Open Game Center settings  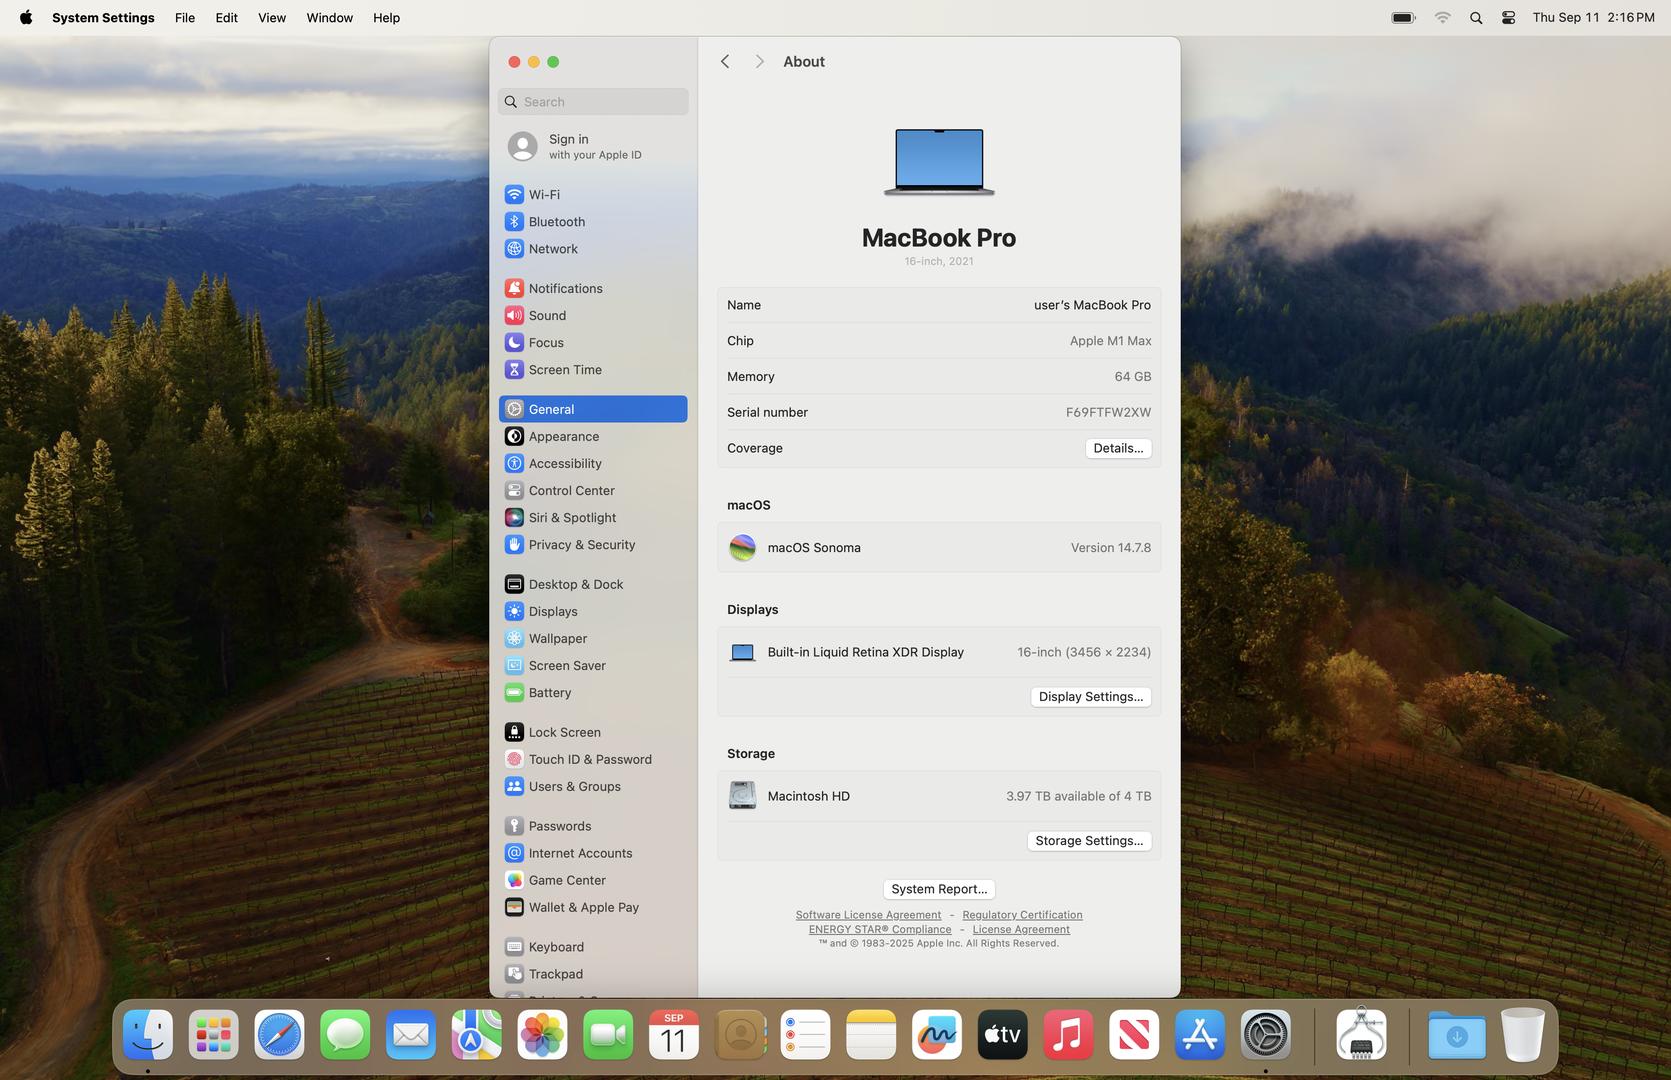[x=592, y=880]
